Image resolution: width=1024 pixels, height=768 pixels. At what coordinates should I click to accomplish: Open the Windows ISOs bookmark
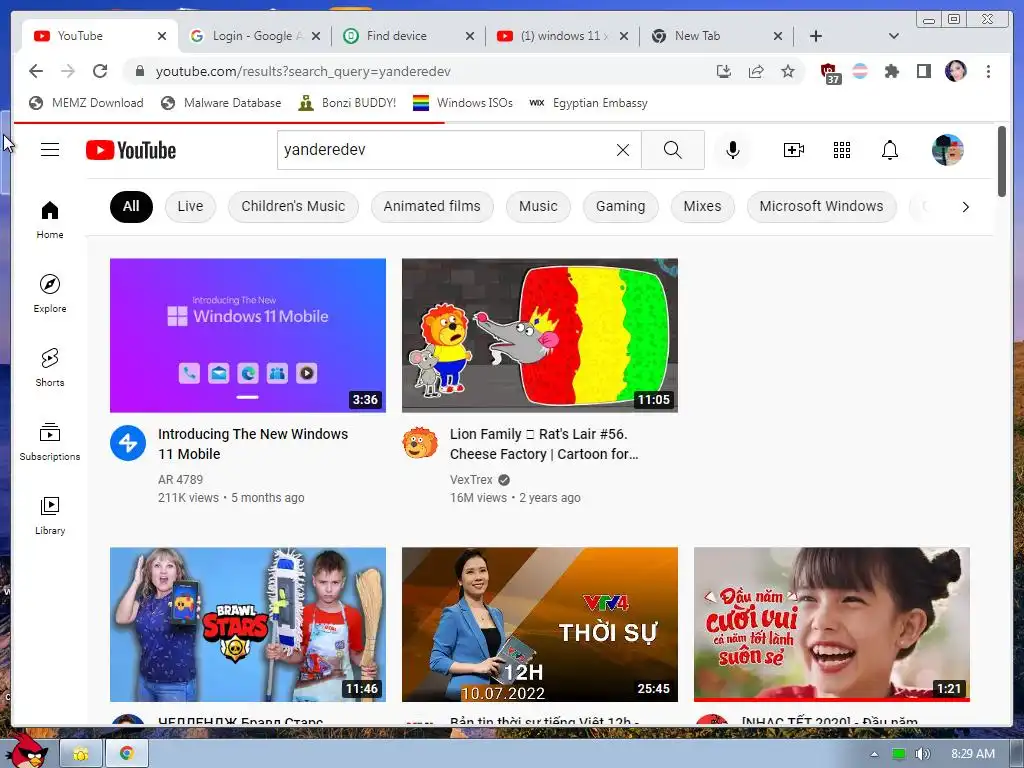(463, 103)
